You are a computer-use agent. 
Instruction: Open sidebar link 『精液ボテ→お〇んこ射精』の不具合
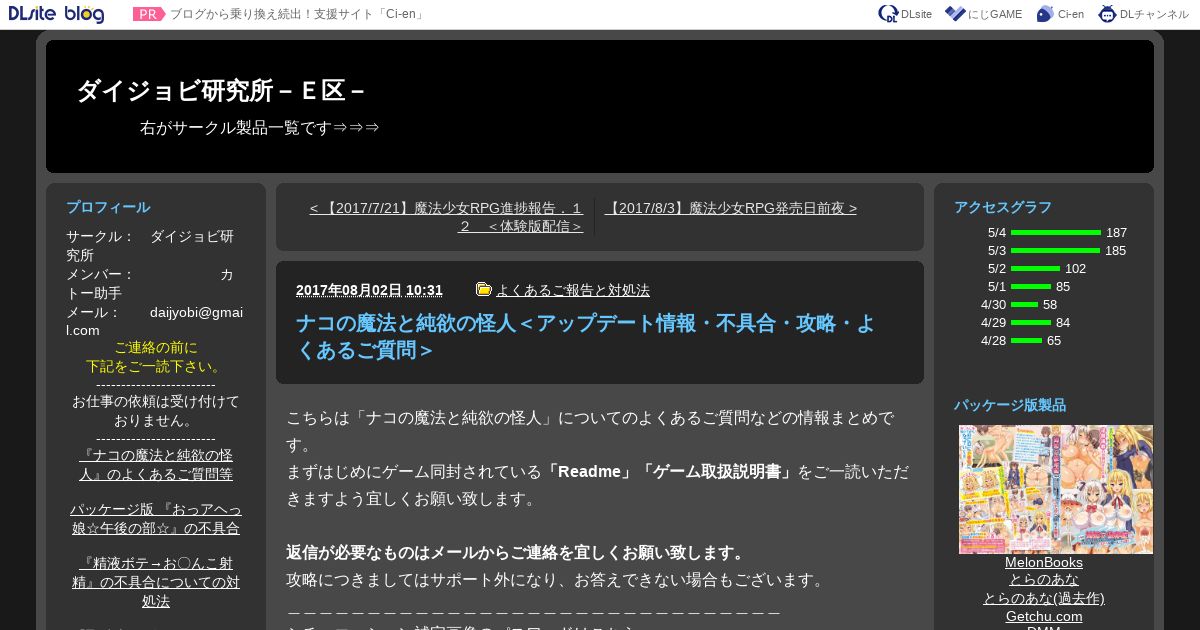click(x=156, y=582)
